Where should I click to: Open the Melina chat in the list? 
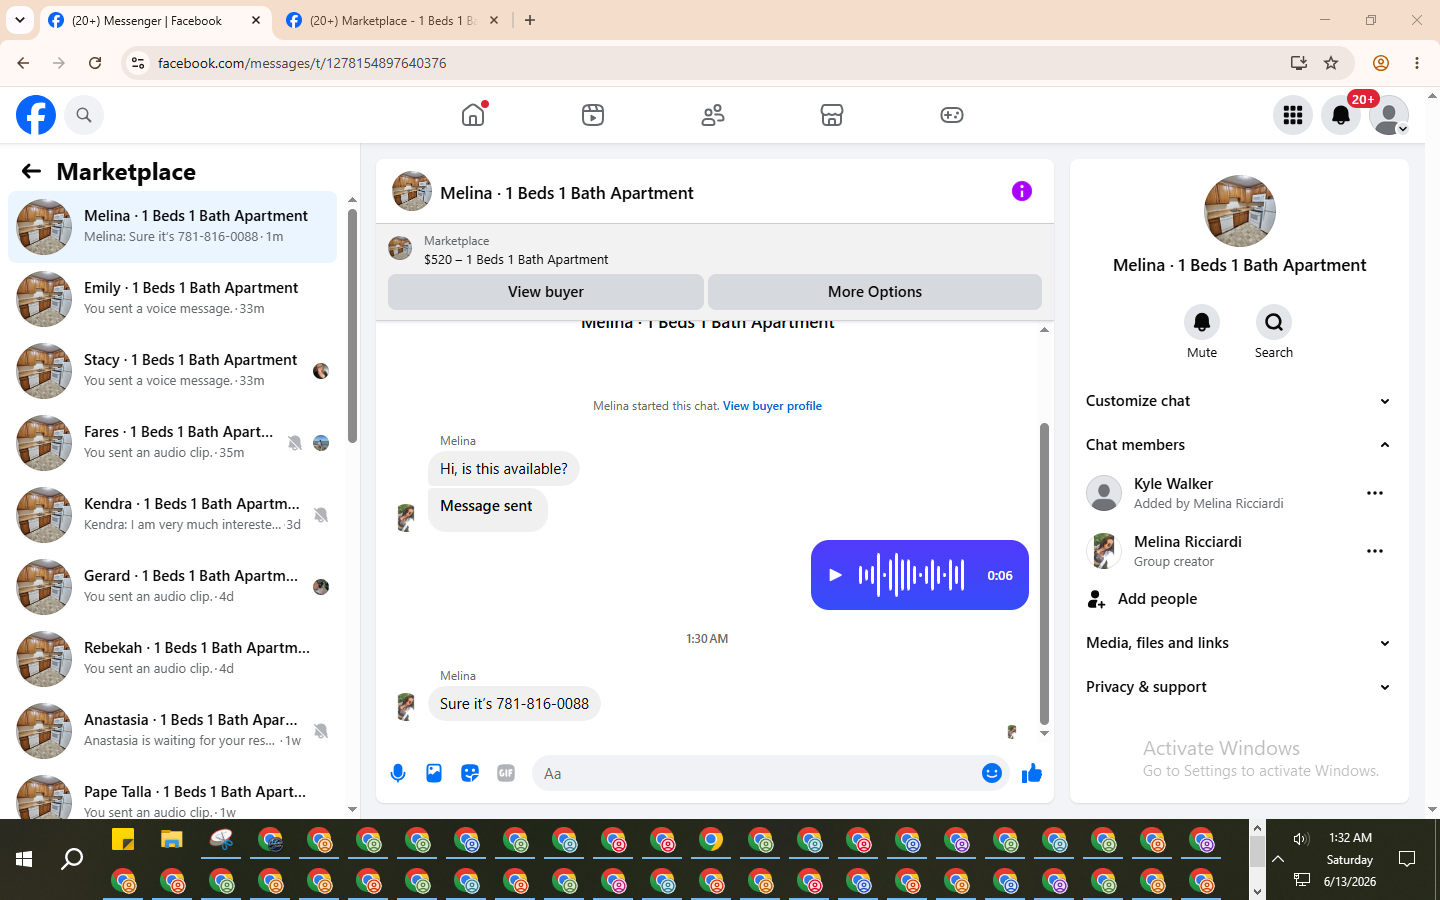(x=172, y=227)
